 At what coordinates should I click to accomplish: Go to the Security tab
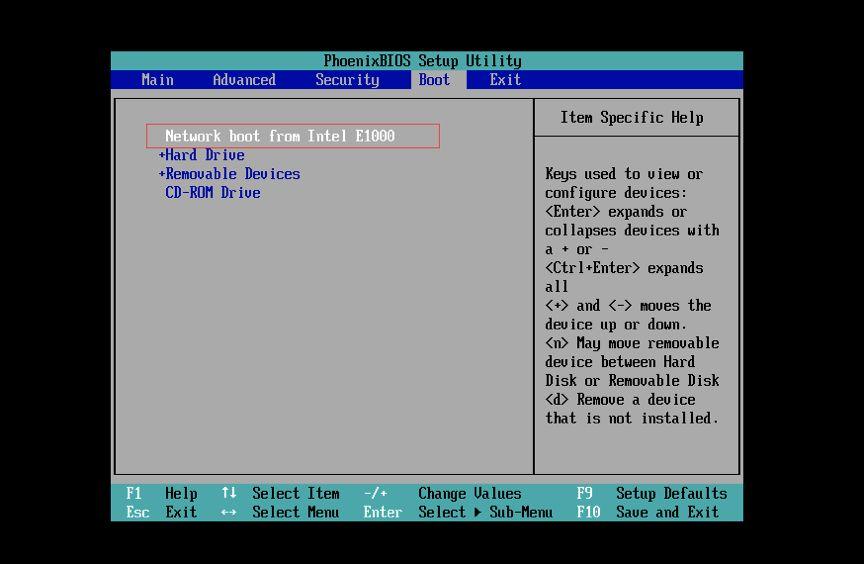pyautogui.click(x=347, y=80)
